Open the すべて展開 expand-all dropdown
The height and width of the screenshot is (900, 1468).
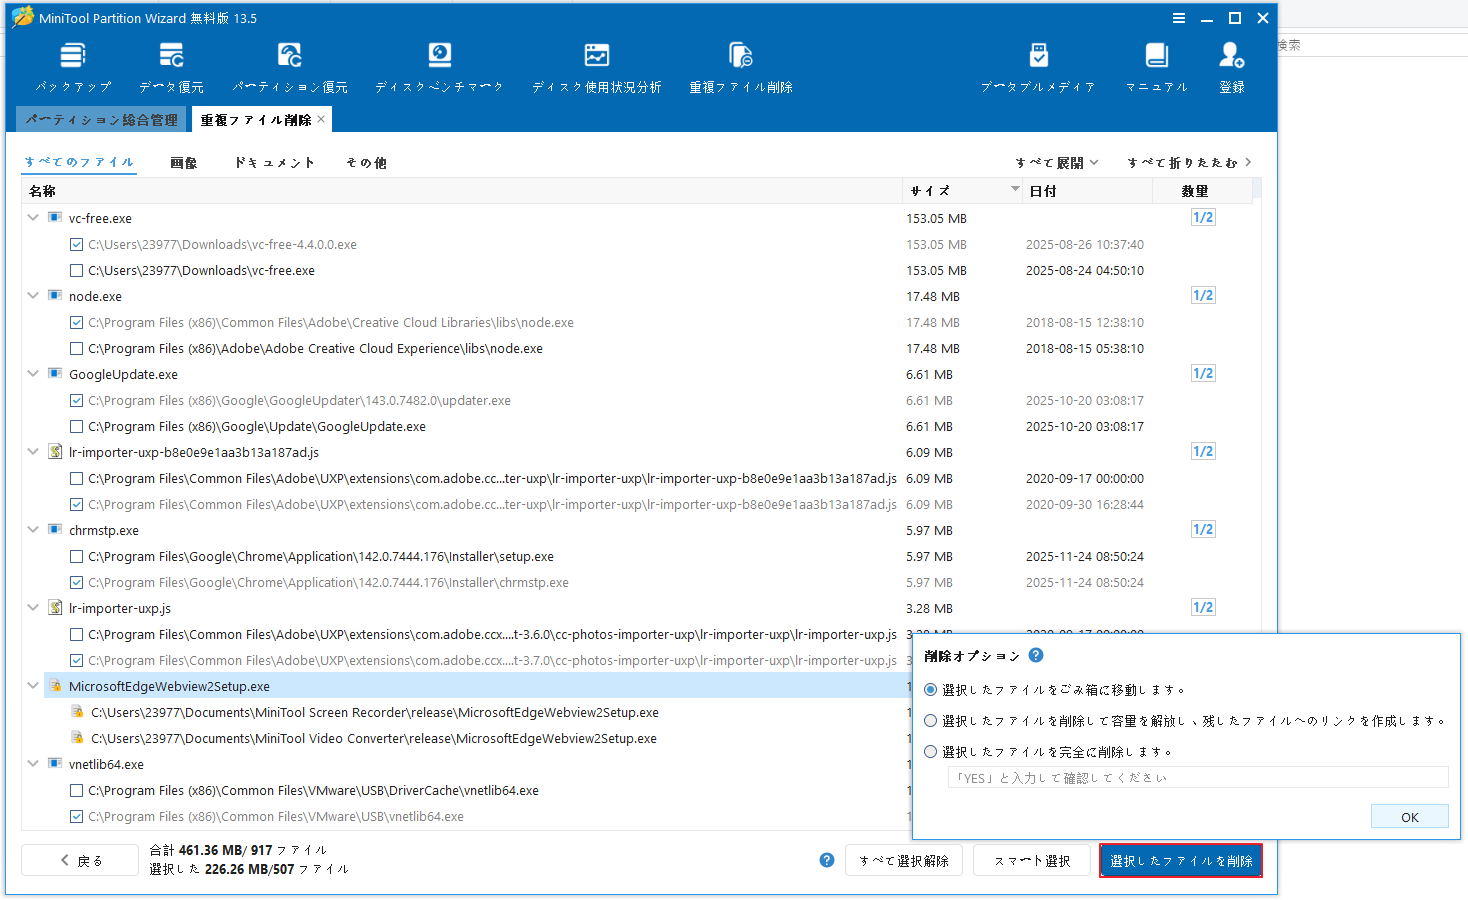pyautogui.click(x=1055, y=161)
